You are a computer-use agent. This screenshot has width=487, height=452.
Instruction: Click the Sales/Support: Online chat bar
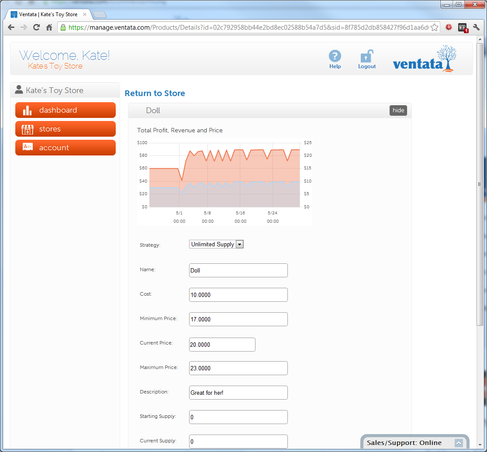(x=415, y=443)
